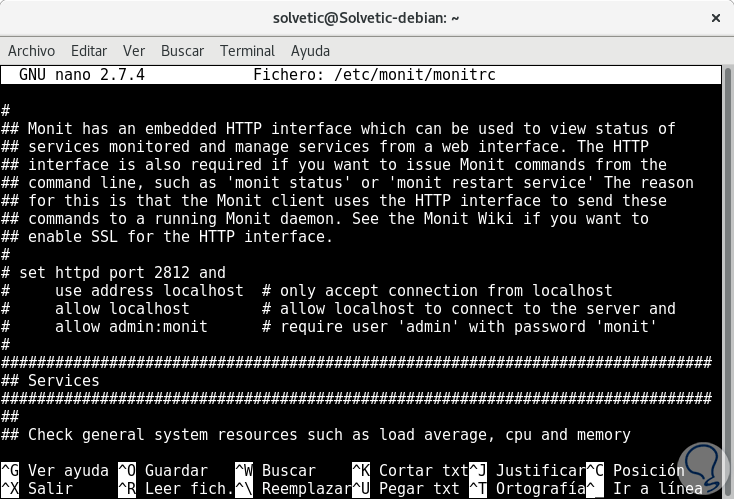Click the 'Fichero: /etc/monit/monitrc' header text

[374, 74]
